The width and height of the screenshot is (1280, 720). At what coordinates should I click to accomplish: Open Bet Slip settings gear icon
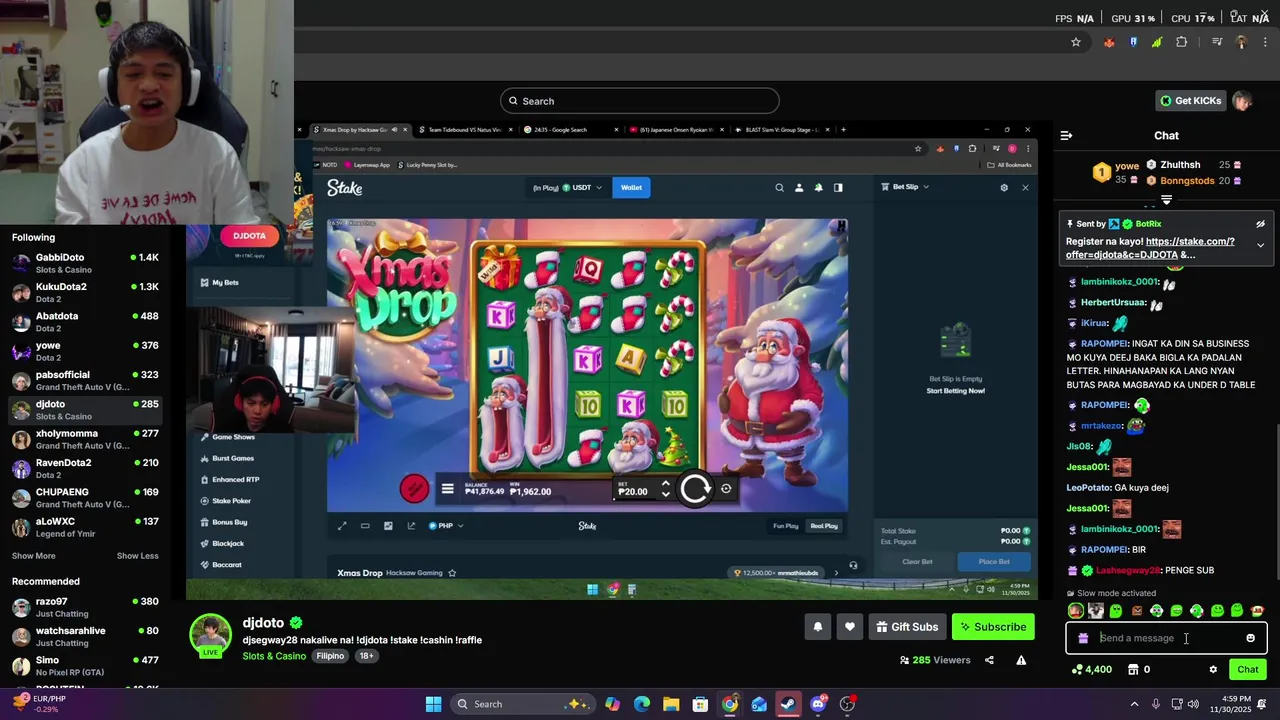coord(1004,187)
